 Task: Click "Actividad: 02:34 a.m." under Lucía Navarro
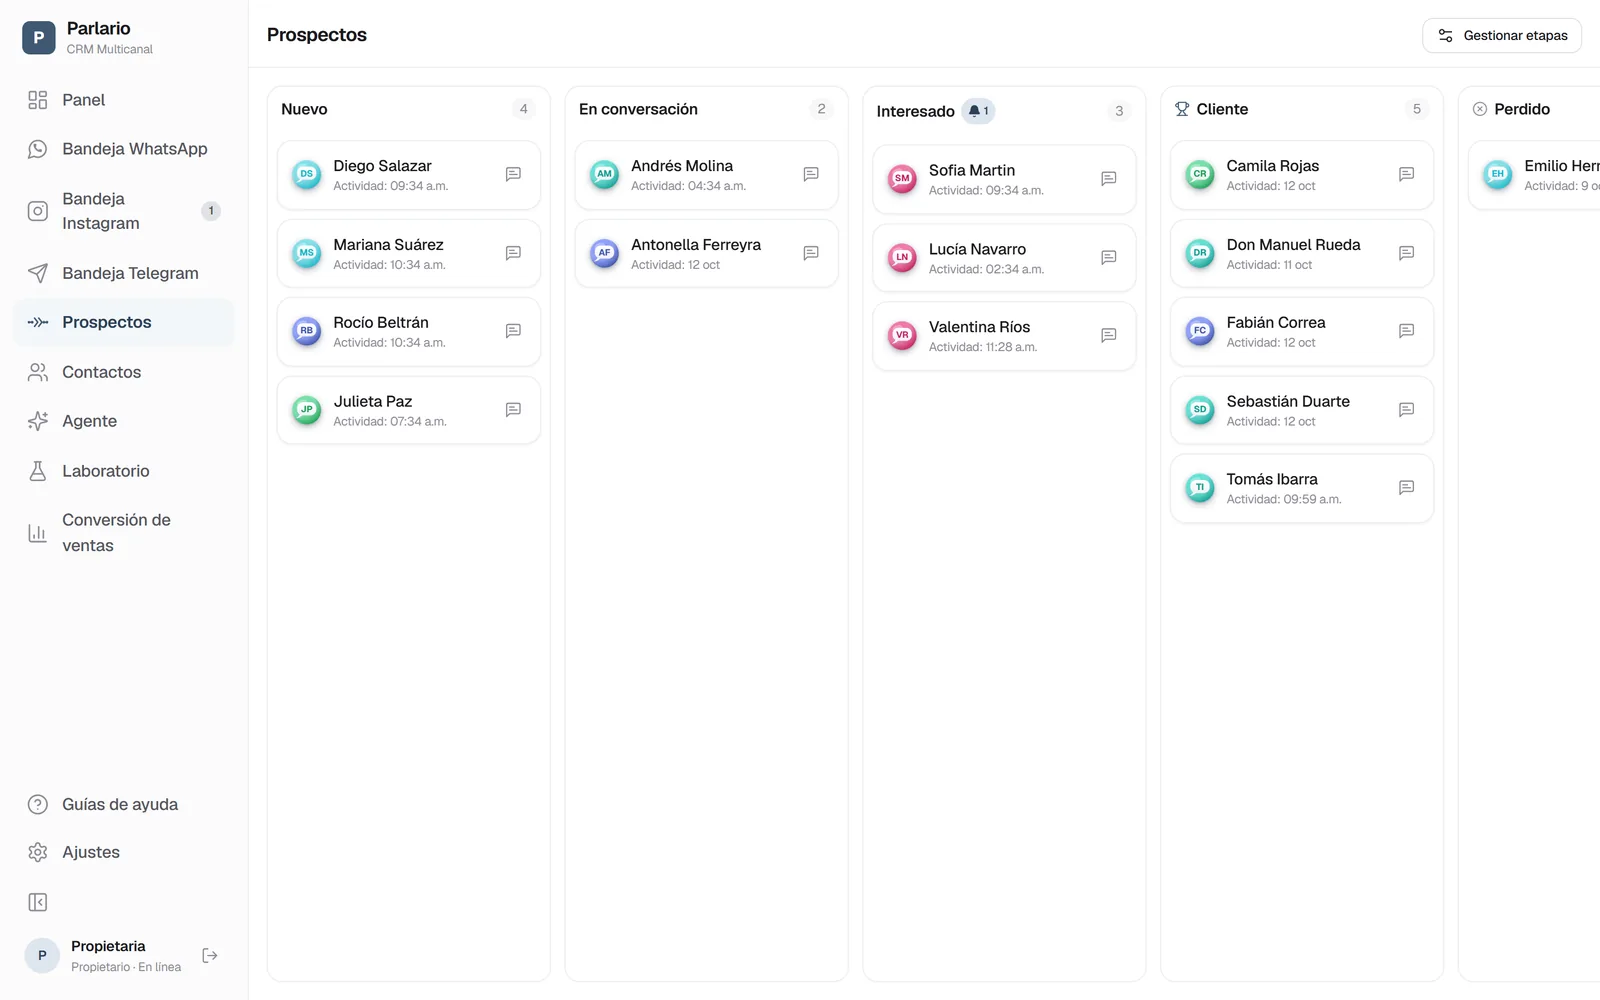(x=986, y=269)
